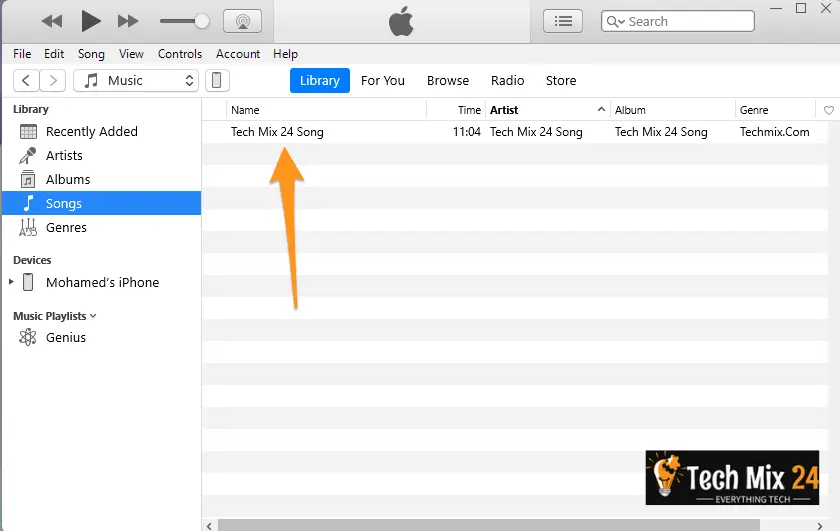Select Genres in the sidebar
The image size is (840, 531).
102,227
